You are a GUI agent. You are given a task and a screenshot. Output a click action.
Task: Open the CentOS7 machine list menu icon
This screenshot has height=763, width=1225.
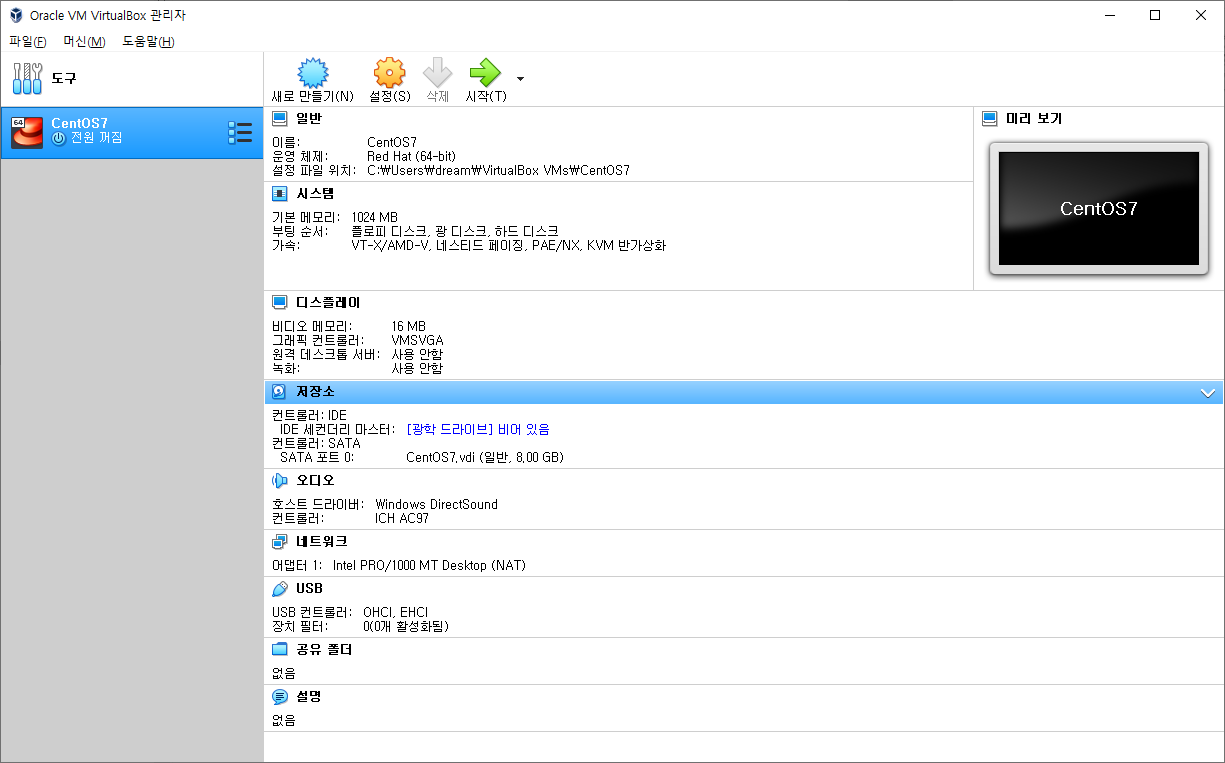coord(240,133)
